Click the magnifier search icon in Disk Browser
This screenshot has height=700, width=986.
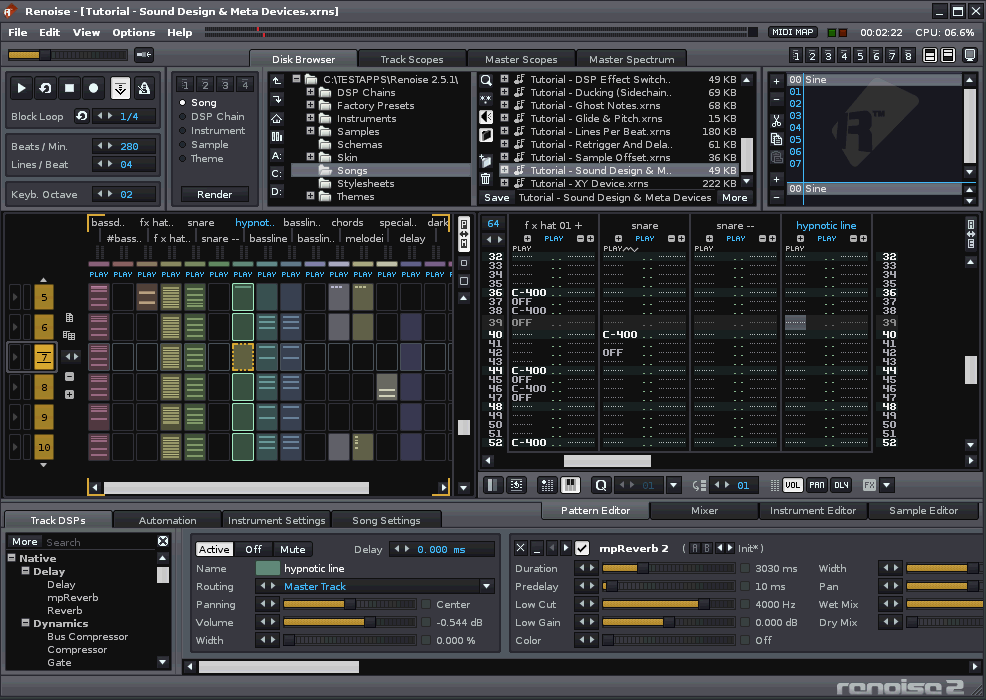(x=485, y=80)
